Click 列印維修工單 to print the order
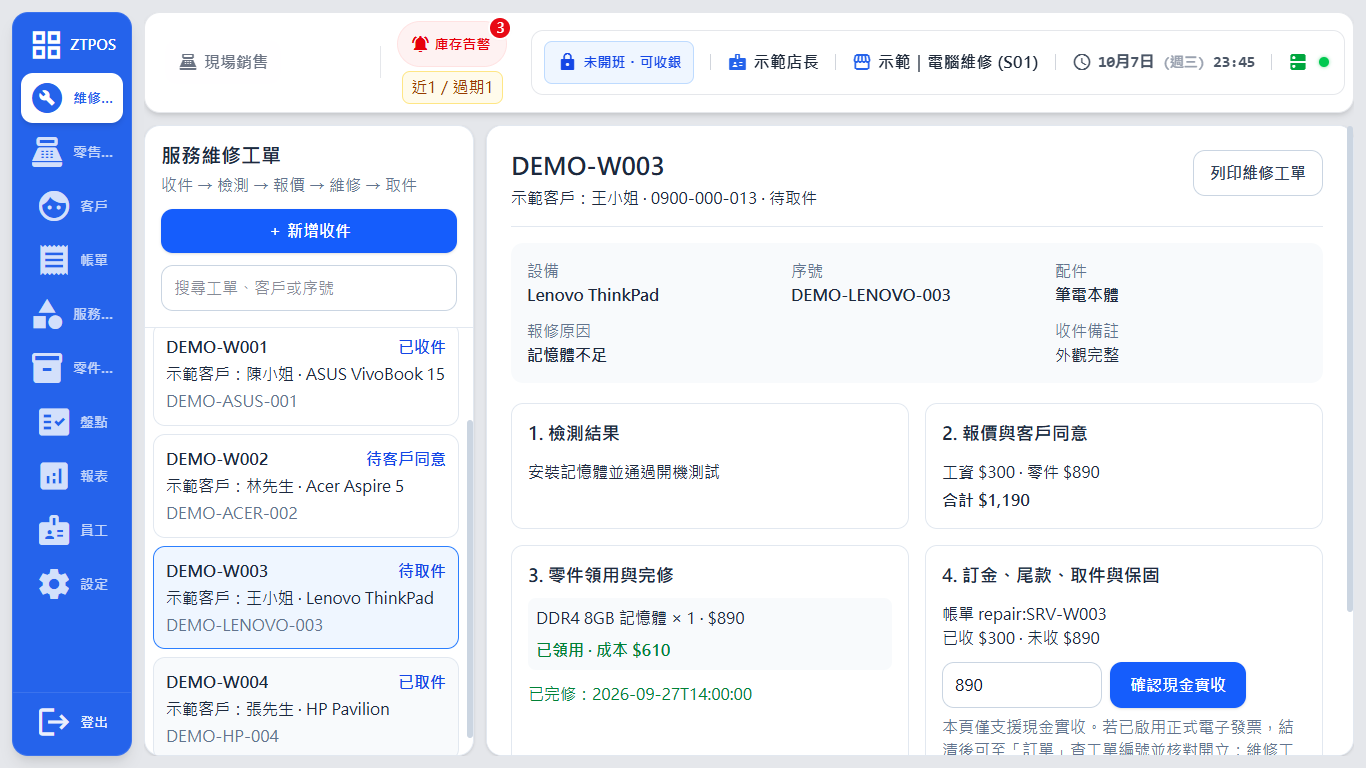The width and height of the screenshot is (1366, 768). pos(1258,173)
